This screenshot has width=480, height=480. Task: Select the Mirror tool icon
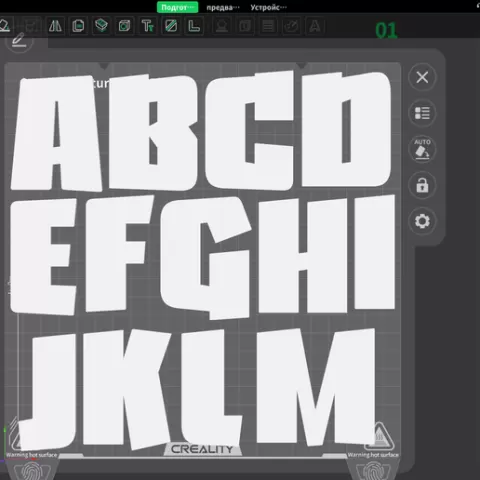pos(55,26)
